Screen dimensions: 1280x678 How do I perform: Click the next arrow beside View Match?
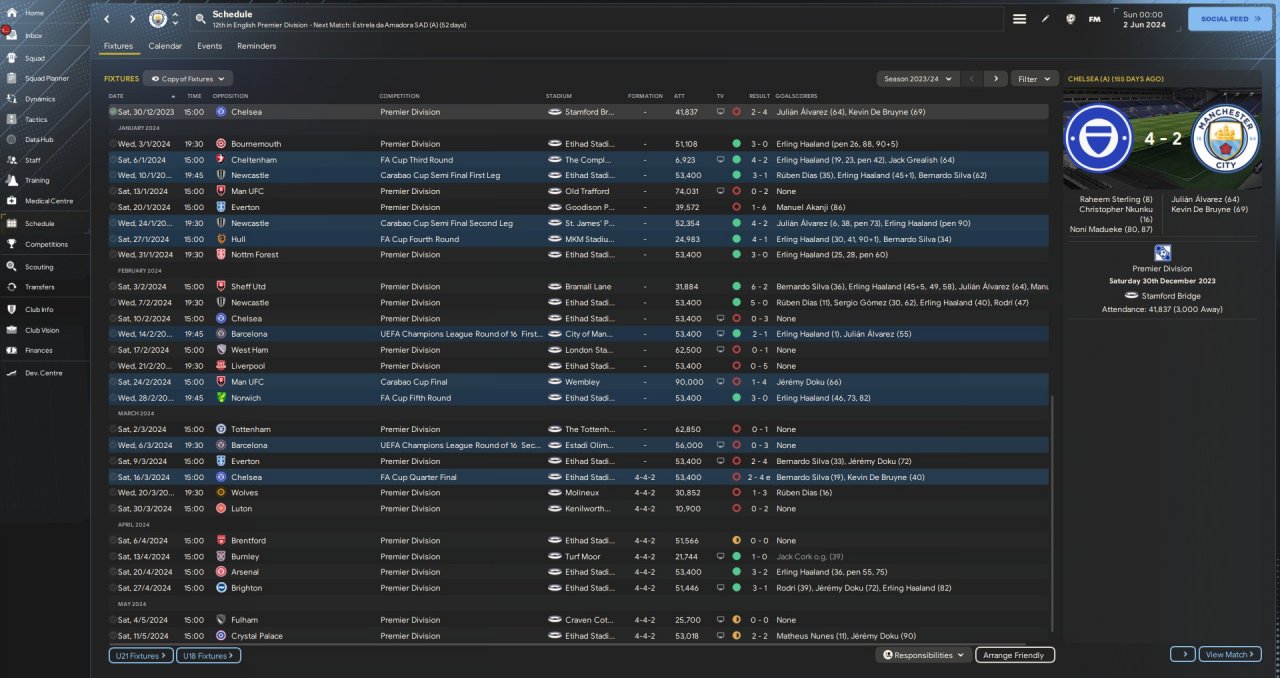(x=1183, y=654)
